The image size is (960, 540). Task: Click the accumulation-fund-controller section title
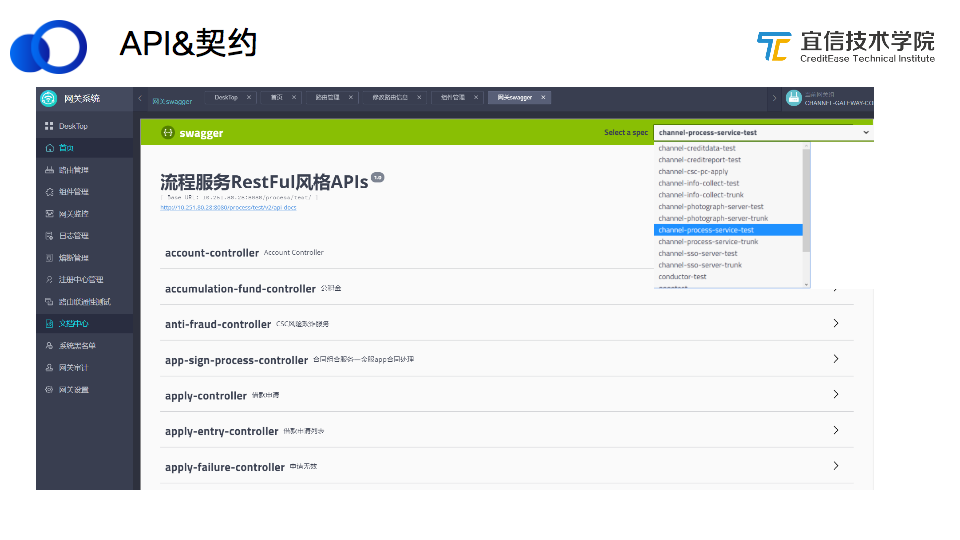[240, 289]
